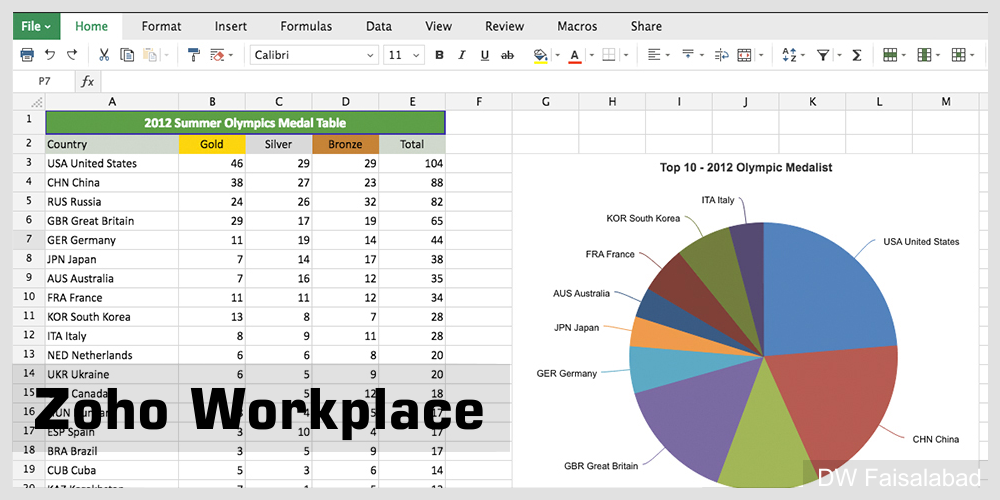Switch to the Home tab
The height and width of the screenshot is (500, 1000).
tap(91, 26)
